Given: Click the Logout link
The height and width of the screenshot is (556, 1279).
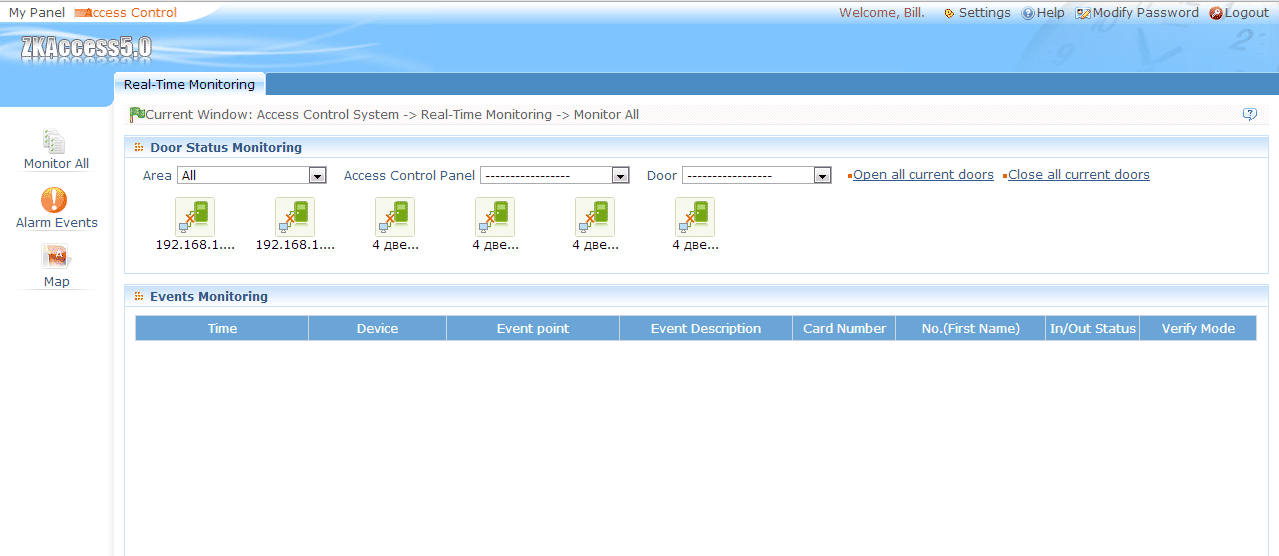Looking at the screenshot, I should [1239, 13].
